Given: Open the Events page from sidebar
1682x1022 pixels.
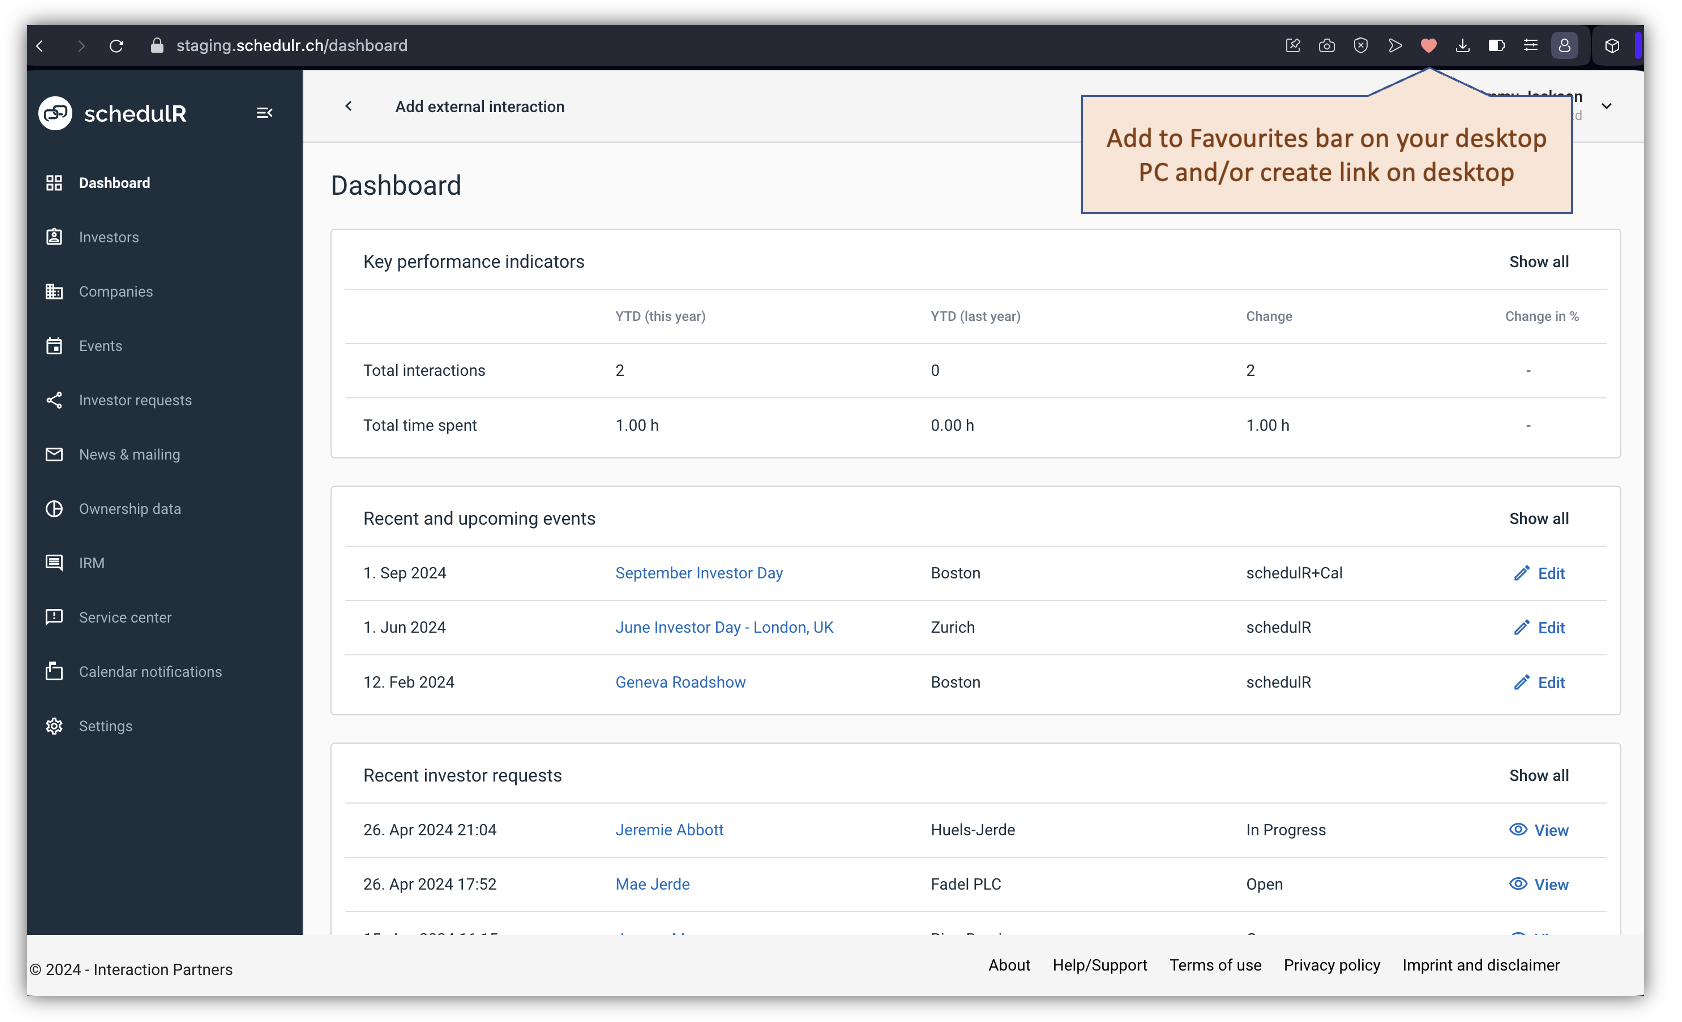Looking at the screenshot, I should (x=99, y=345).
